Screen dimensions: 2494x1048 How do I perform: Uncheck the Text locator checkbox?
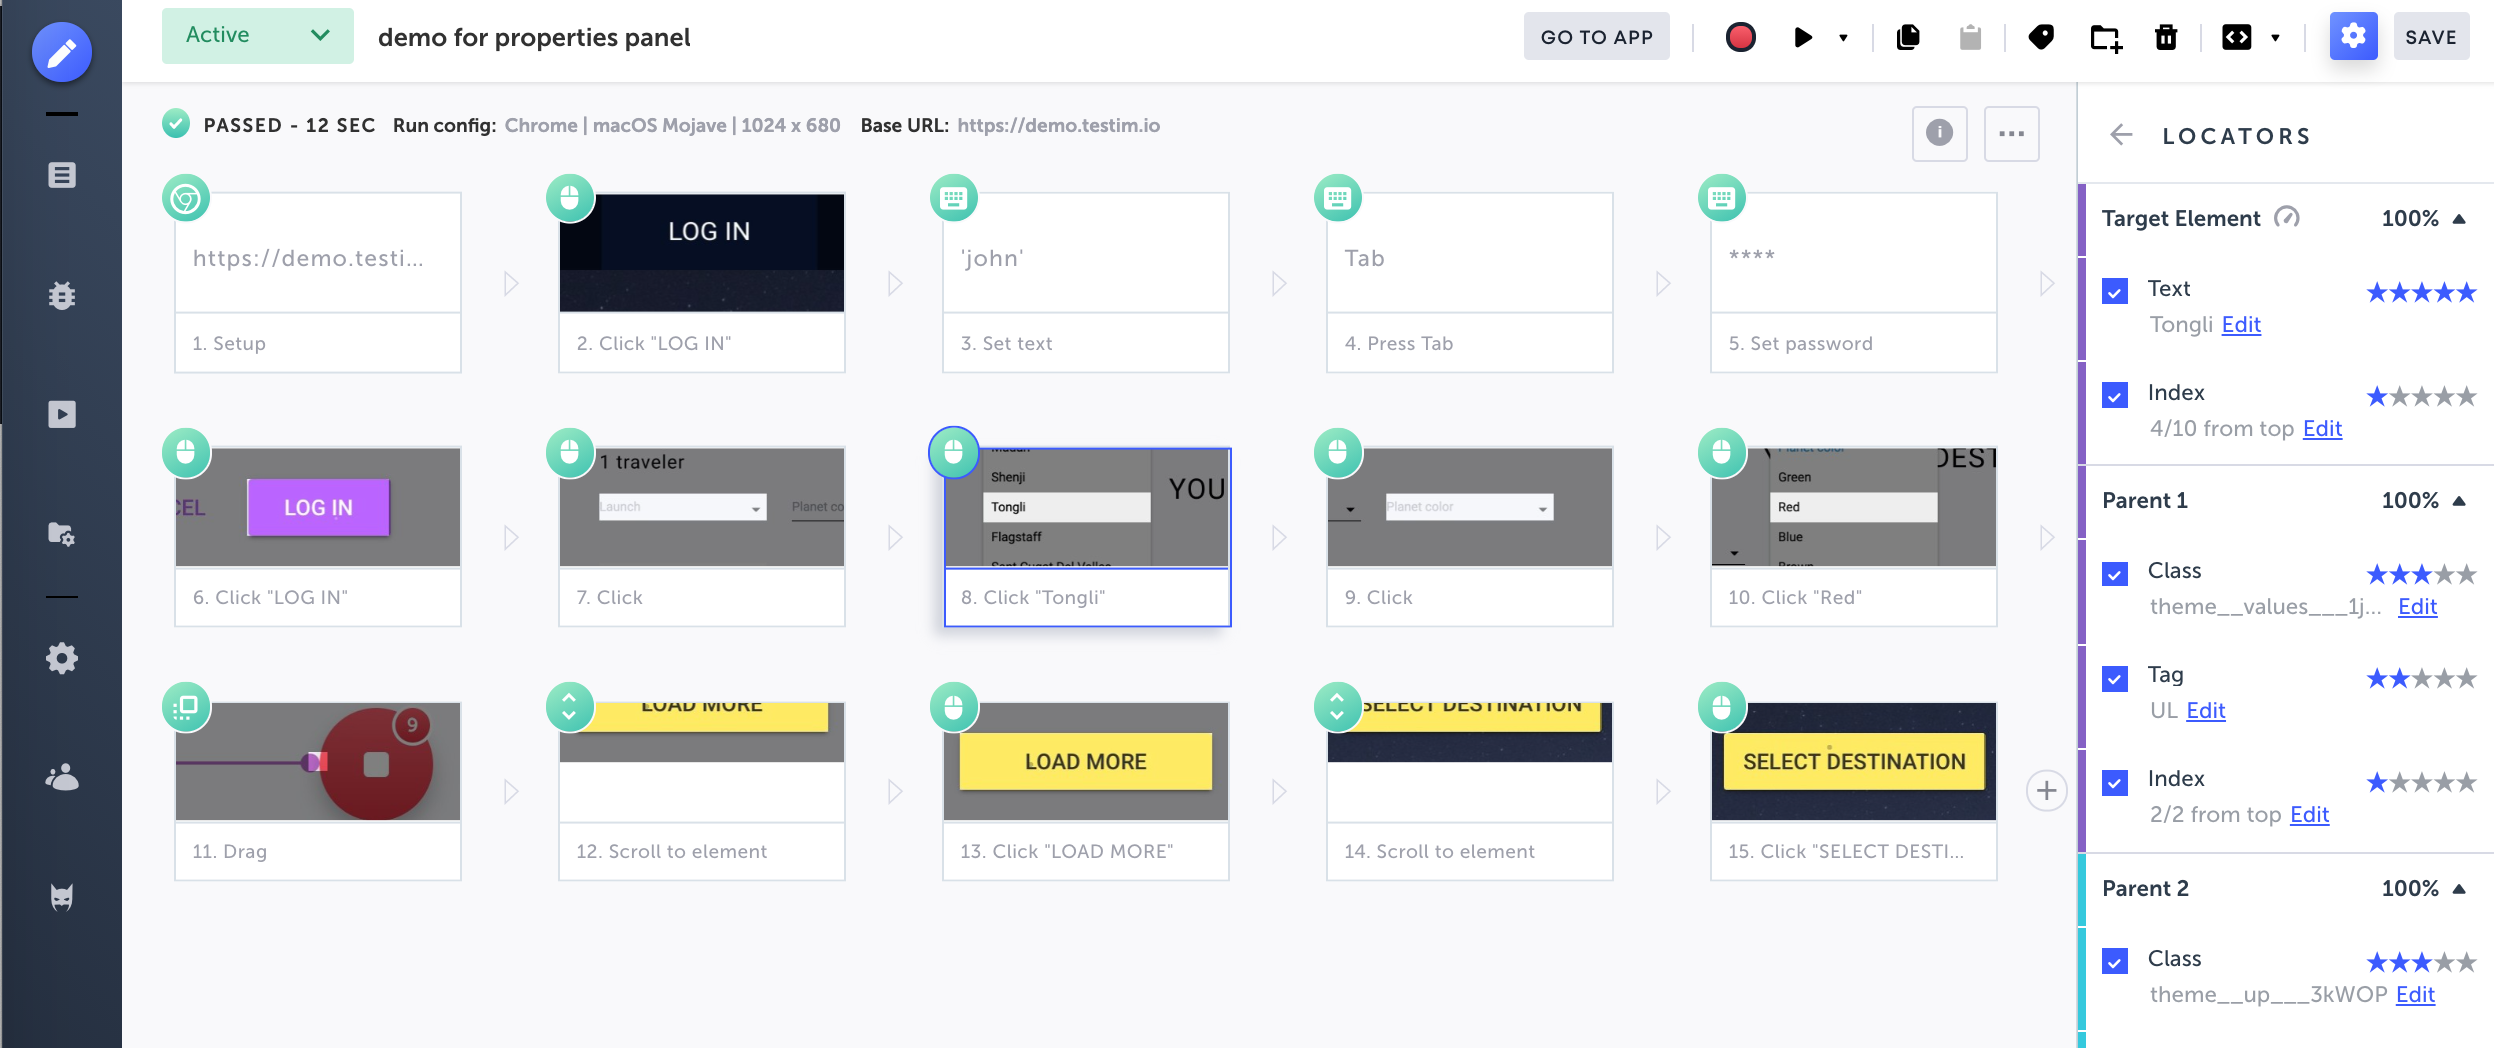[x=2115, y=291]
